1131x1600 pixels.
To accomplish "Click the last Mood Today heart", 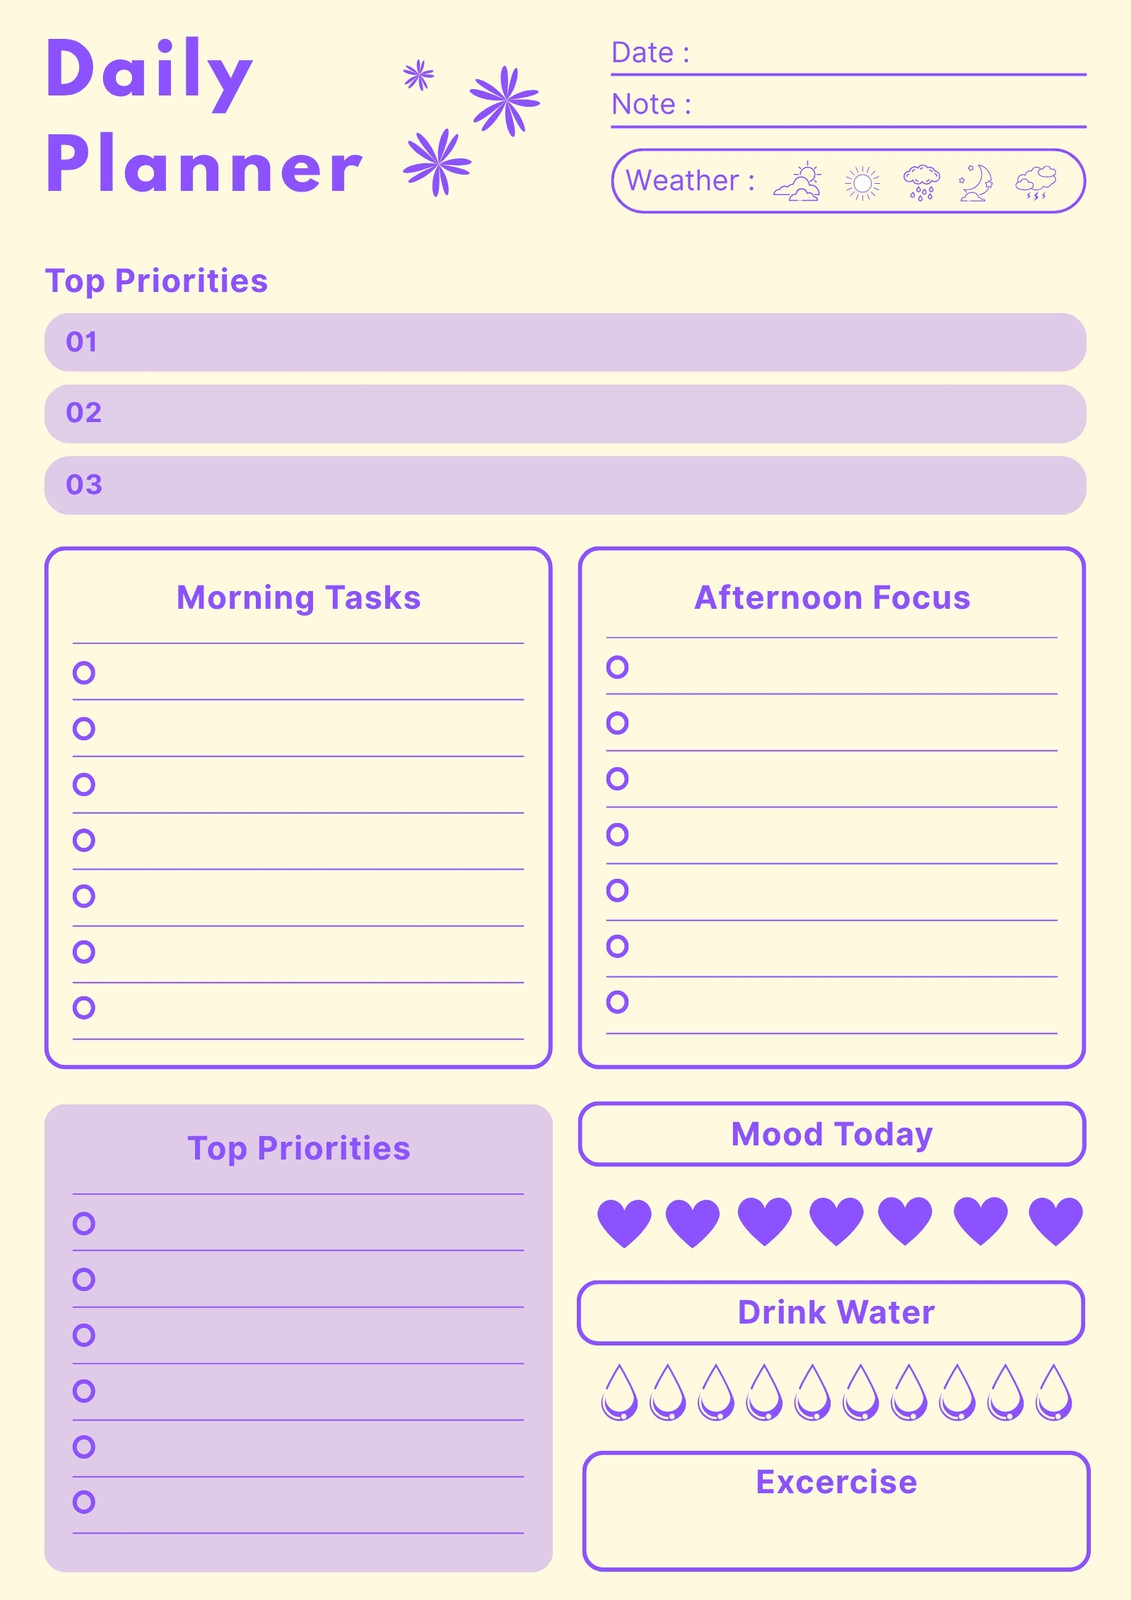I will click(x=1056, y=1221).
